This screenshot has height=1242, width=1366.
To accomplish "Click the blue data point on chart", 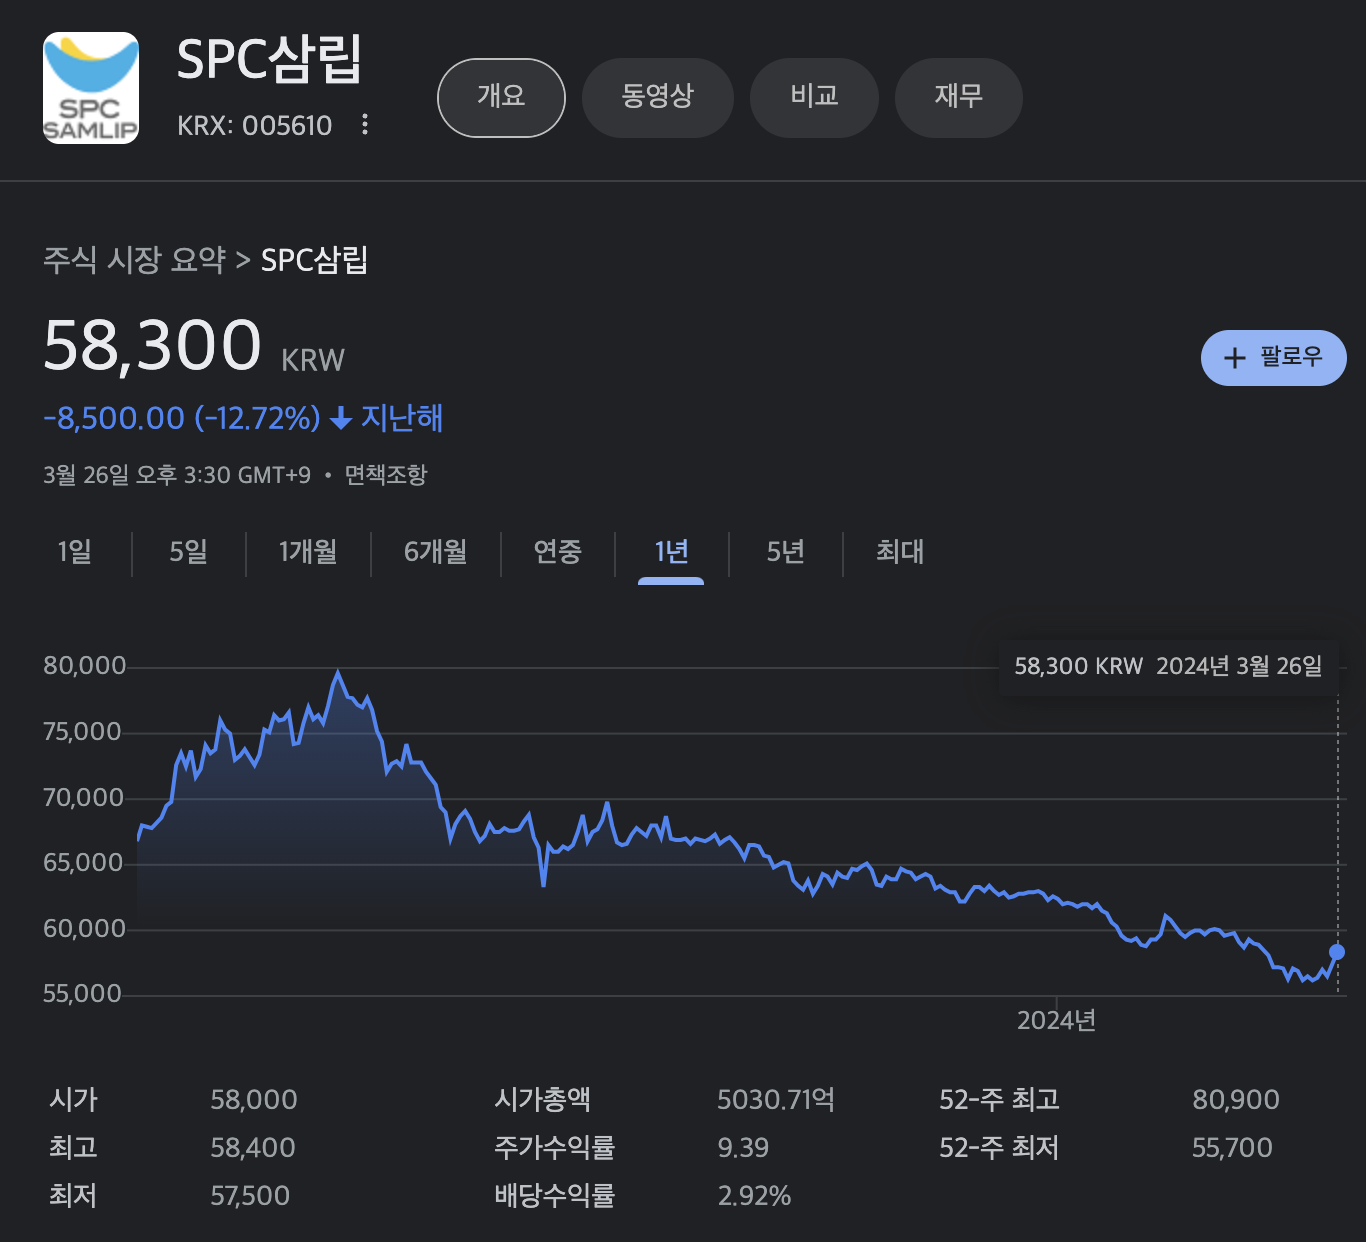I will pos(1337,952).
